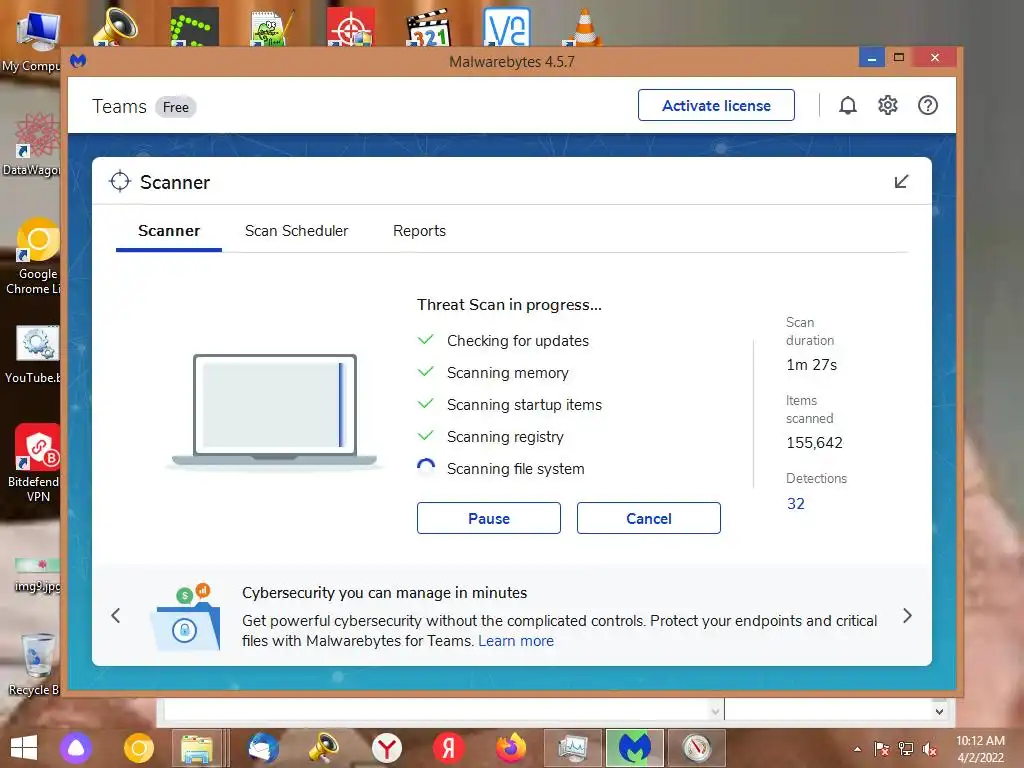The height and width of the screenshot is (768, 1024).
Task: Click the muted volume tray icon
Action: 930,748
